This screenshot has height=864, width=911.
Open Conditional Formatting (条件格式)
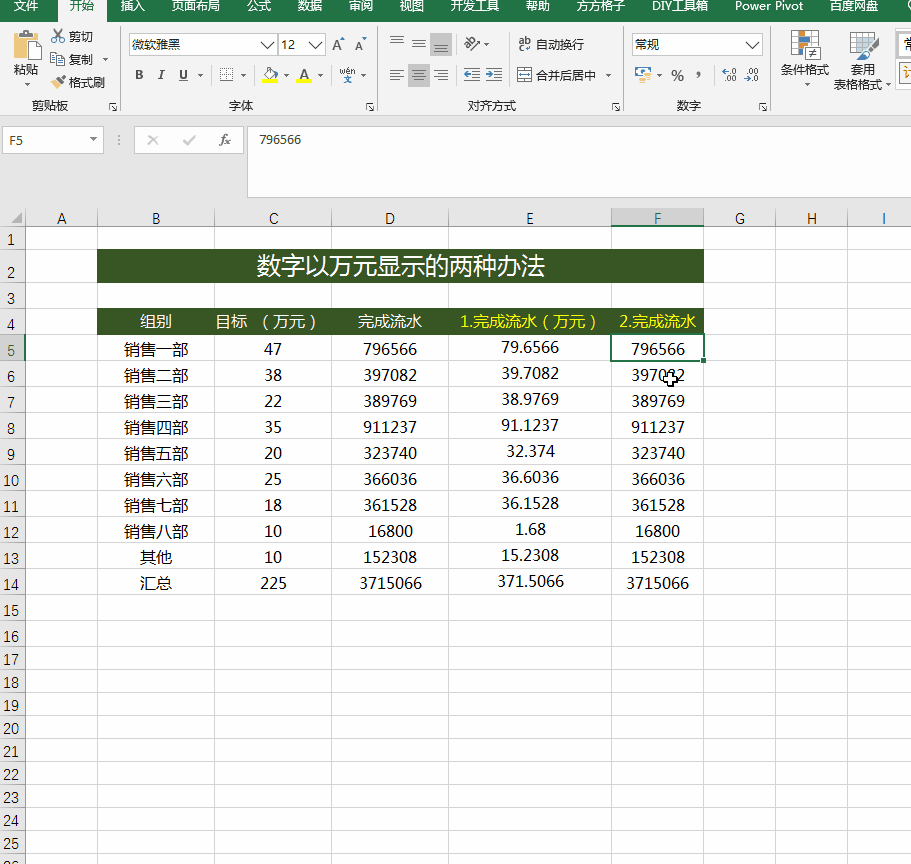[805, 58]
